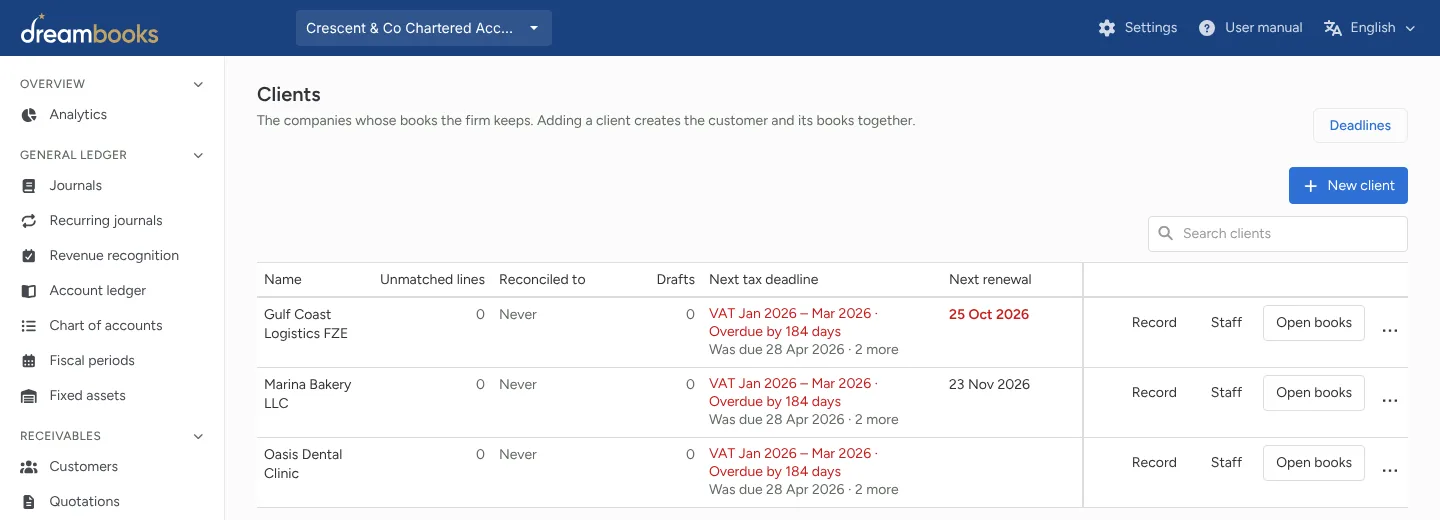The image size is (1440, 520).
Task: Click the Customers people icon
Action: [x=29, y=467]
